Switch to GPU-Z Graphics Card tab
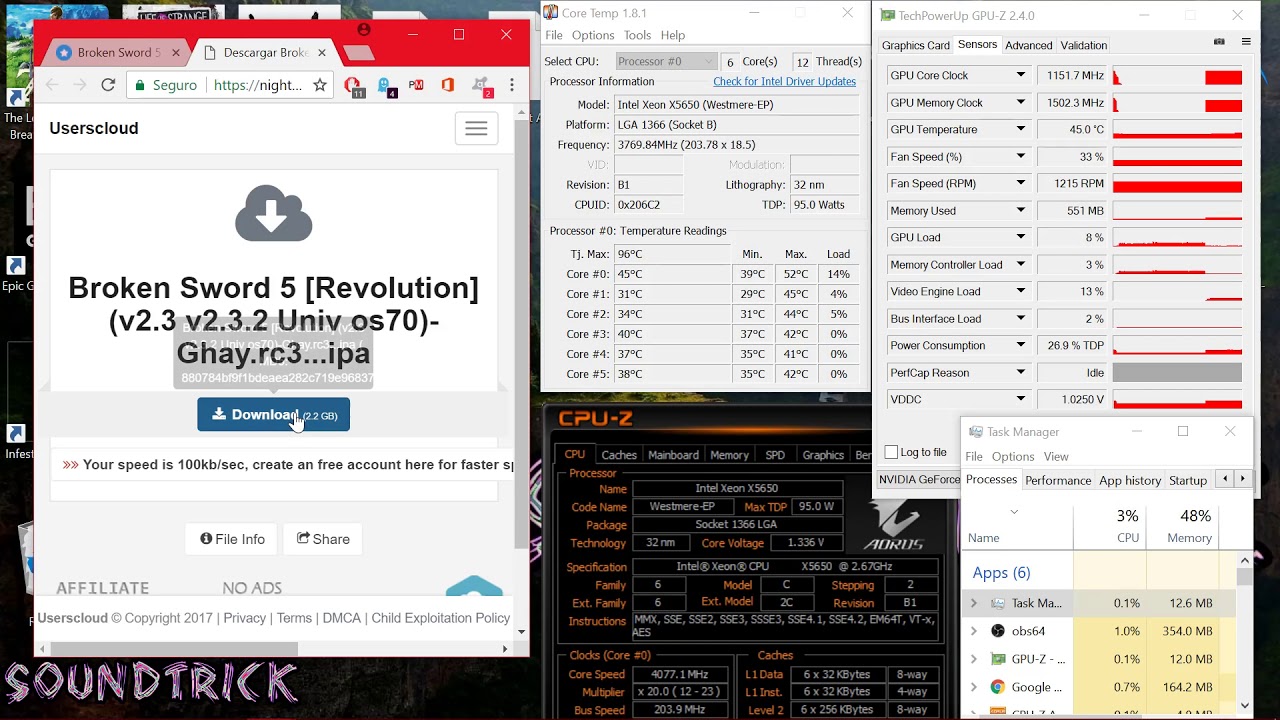 click(915, 45)
